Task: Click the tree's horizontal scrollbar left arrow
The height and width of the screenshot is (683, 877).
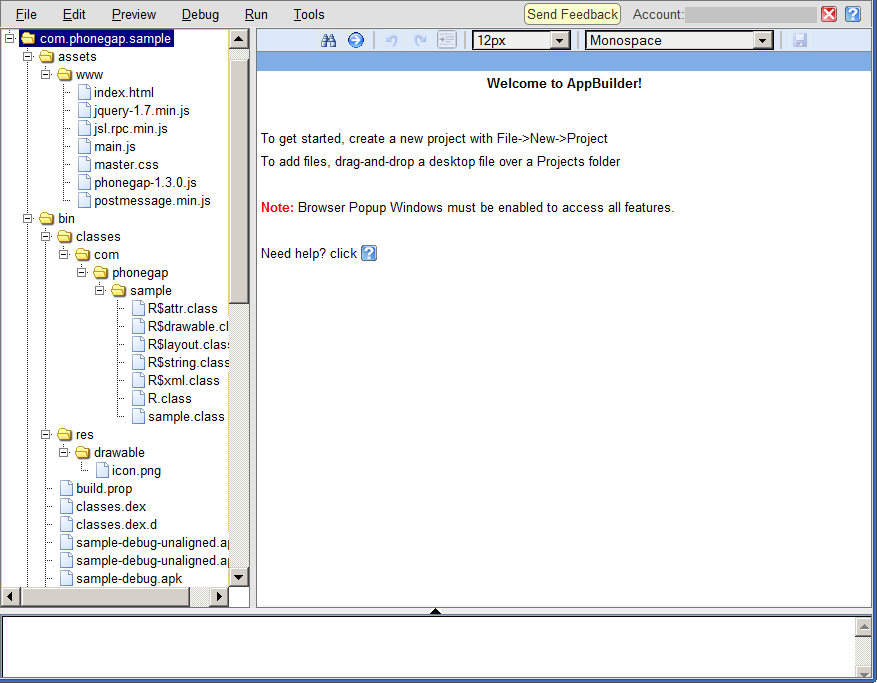Action: 10,597
